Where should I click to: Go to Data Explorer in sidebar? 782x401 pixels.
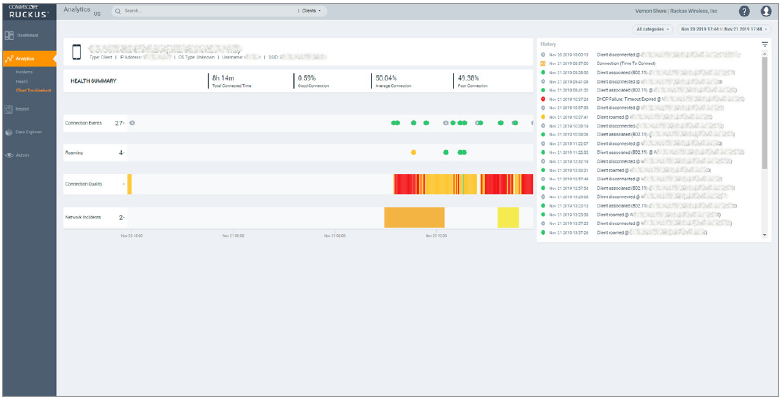click(x=28, y=132)
